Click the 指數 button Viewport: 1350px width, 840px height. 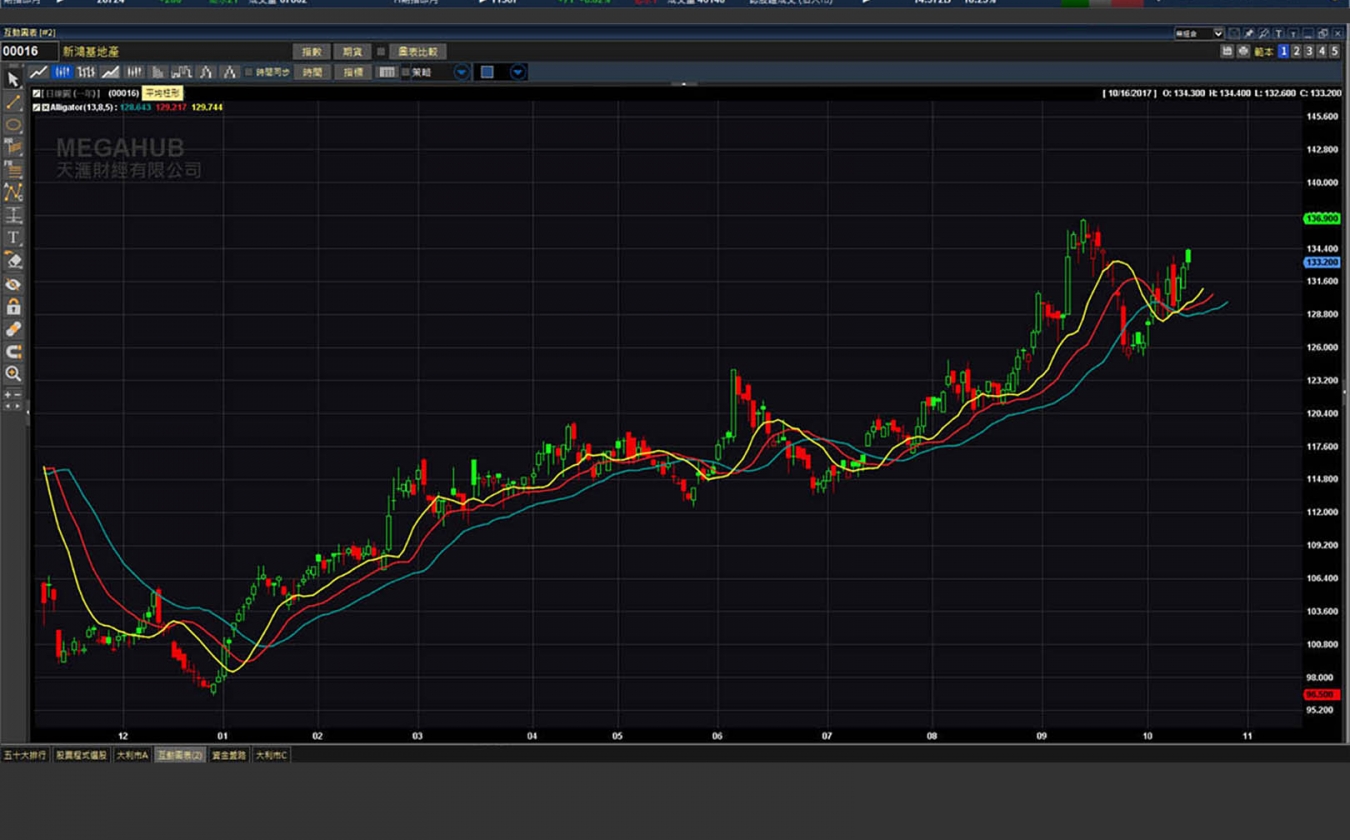(x=312, y=51)
